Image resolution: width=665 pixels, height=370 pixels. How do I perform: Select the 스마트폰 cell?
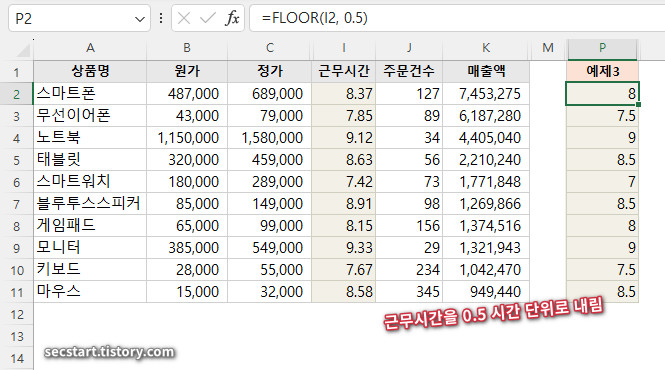click(x=90, y=93)
